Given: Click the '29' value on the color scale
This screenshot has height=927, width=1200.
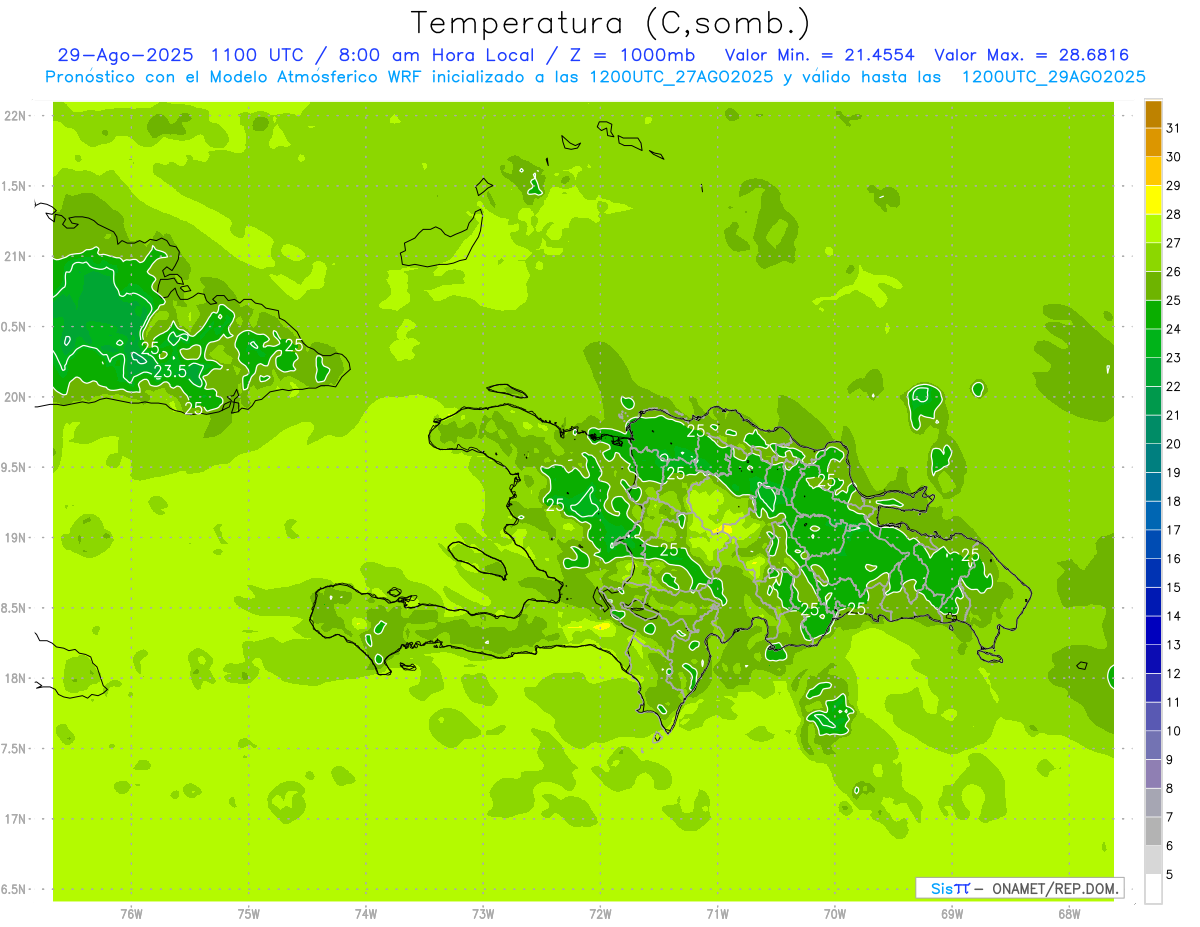Looking at the screenshot, I should tap(1174, 185).
